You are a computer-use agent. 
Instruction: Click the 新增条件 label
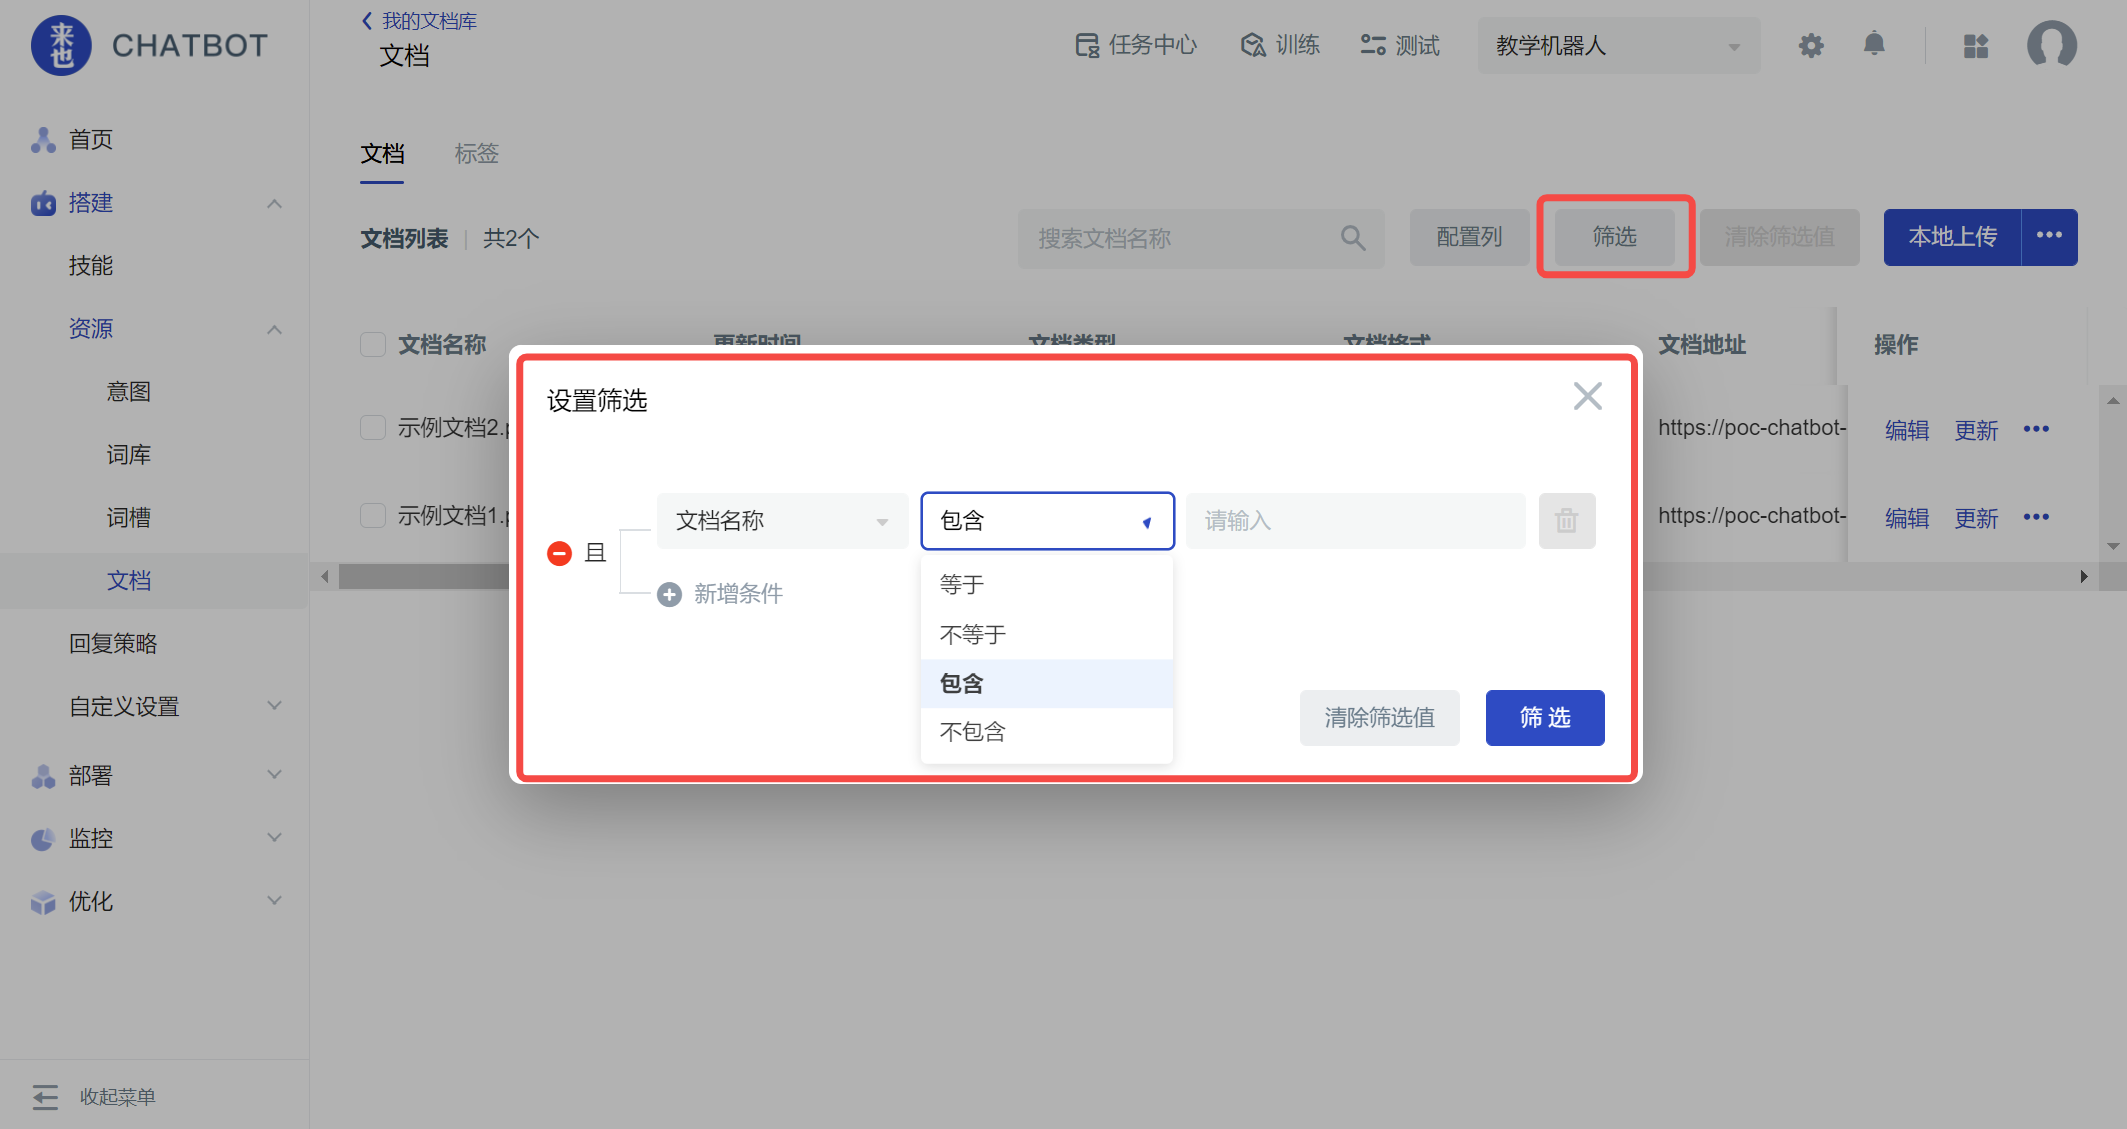tap(738, 594)
